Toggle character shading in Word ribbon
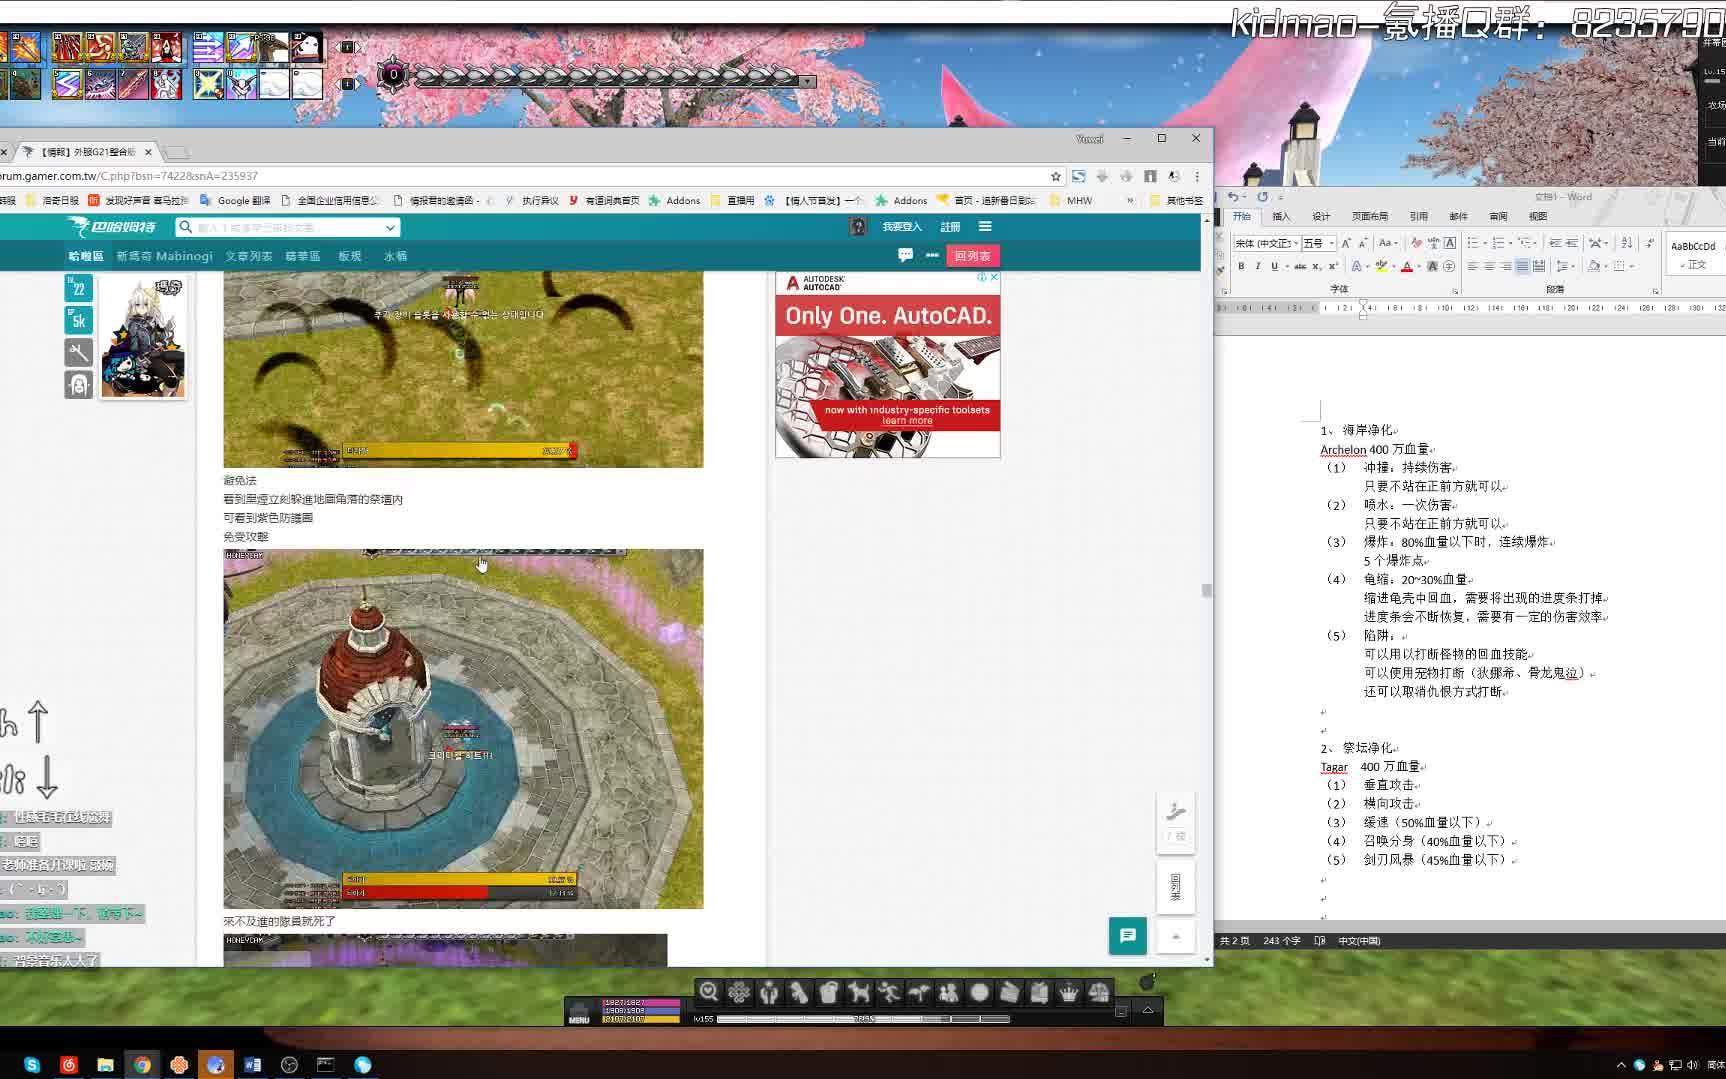The image size is (1726, 1079). [1432, 266]
